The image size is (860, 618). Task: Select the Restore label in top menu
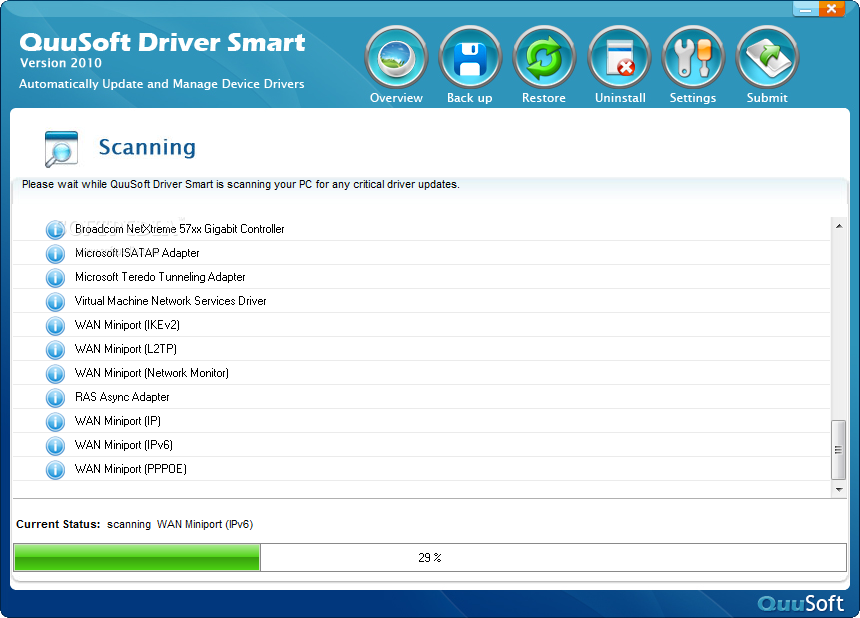click(x=544, y=98)
